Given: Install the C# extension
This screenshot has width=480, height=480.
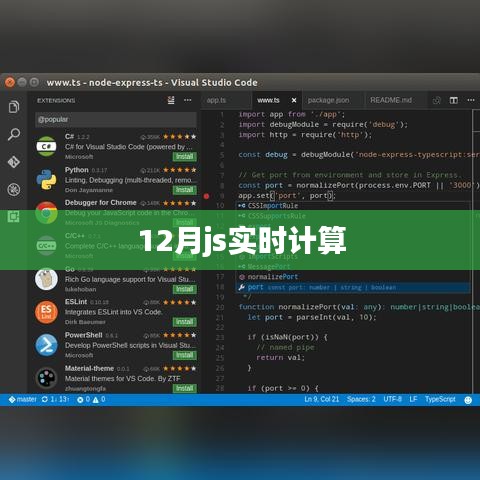Looking at the screenshot, I should point(185,156).
